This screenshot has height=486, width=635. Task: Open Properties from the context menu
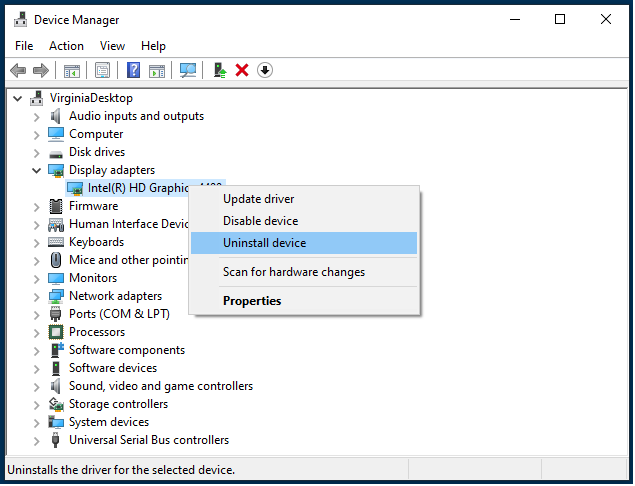pos(252,301)
